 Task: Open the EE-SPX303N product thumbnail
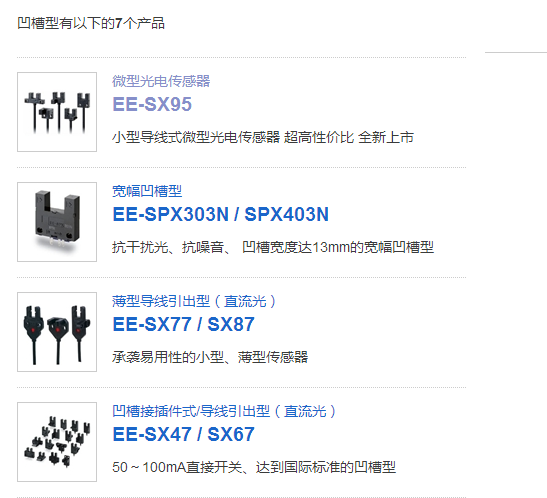pyautogui.click(x=57, y=222)
